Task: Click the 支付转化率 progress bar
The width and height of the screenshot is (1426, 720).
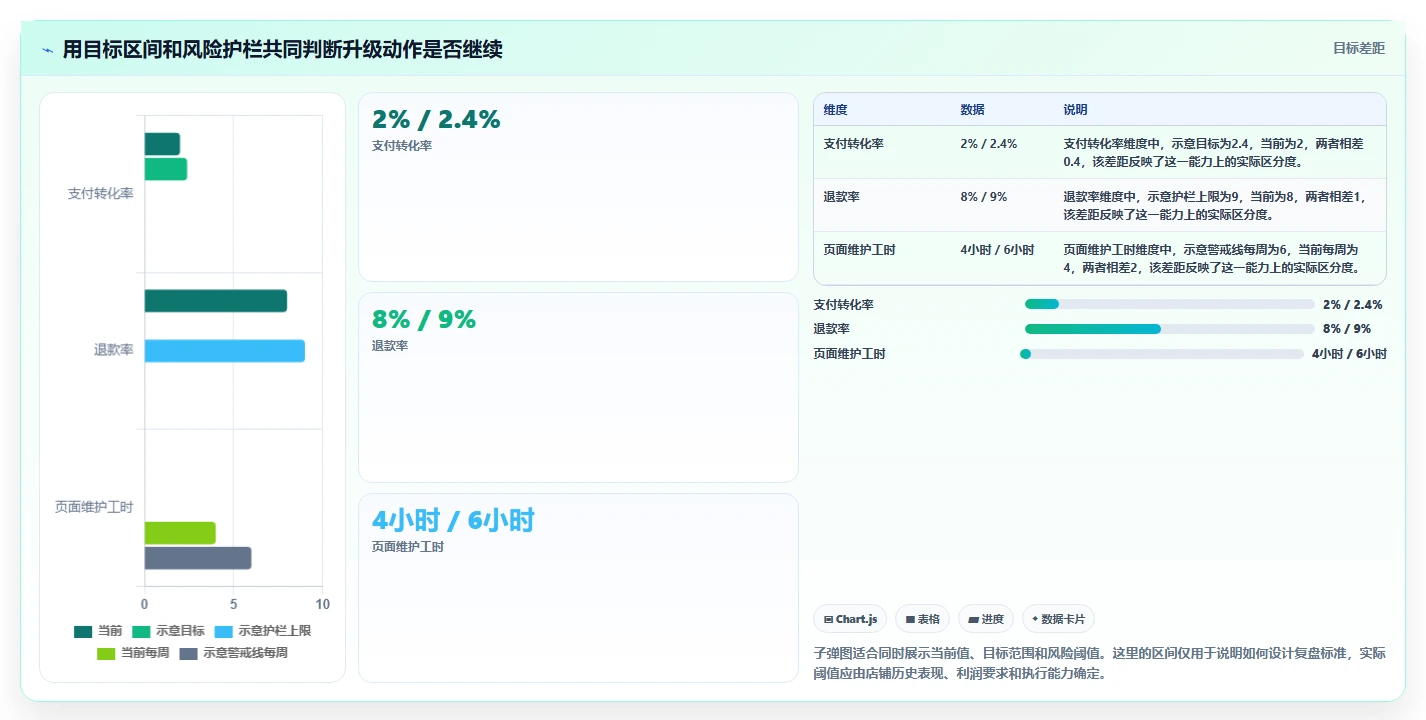Action: pyautogui.click(x=1169, y=304)
